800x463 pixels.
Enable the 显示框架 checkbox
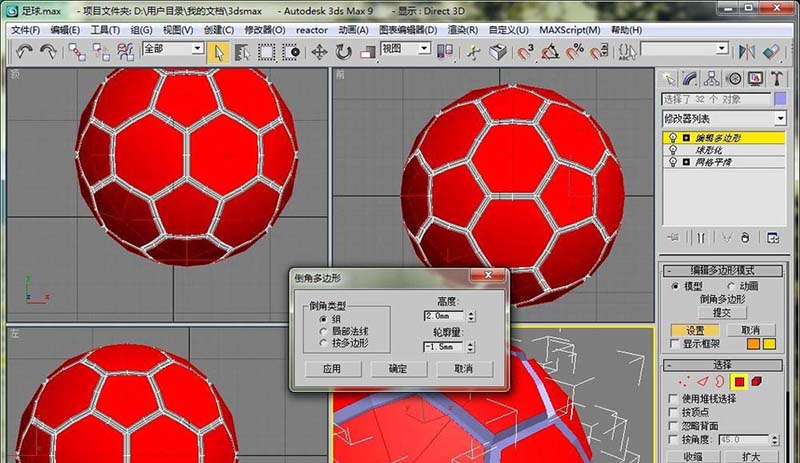[674, 344]
